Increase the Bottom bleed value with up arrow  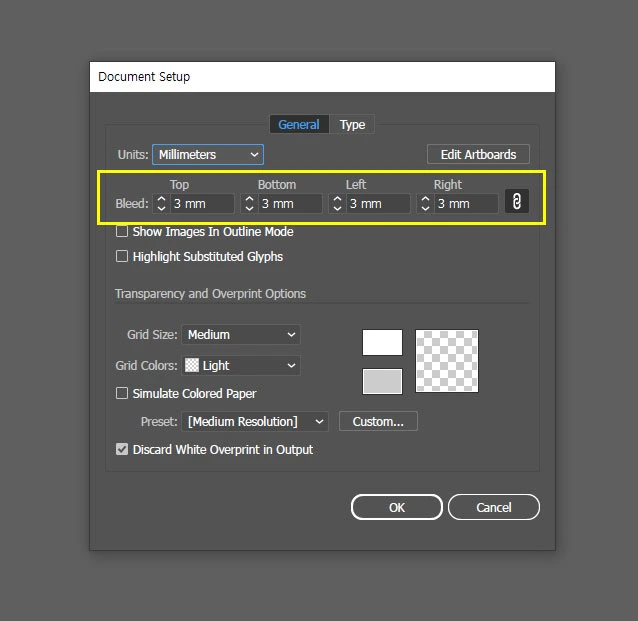[x=249, y=199]
